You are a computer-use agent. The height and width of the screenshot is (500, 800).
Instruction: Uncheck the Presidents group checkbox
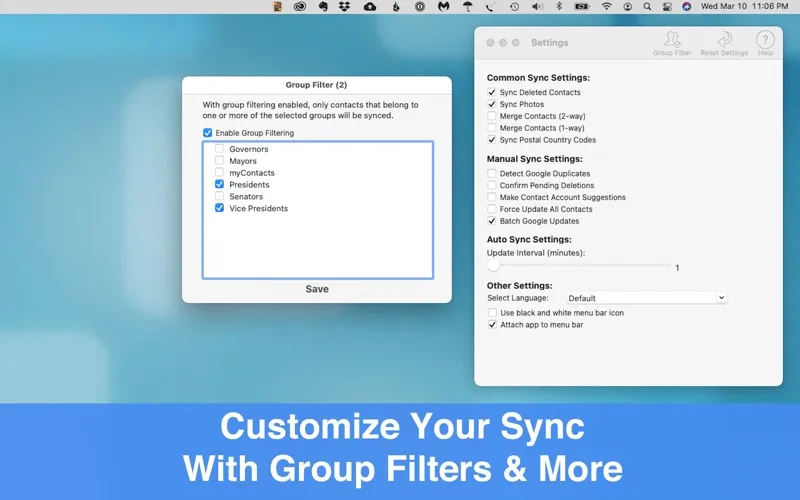pyautogui.click(x=219, y=185)
